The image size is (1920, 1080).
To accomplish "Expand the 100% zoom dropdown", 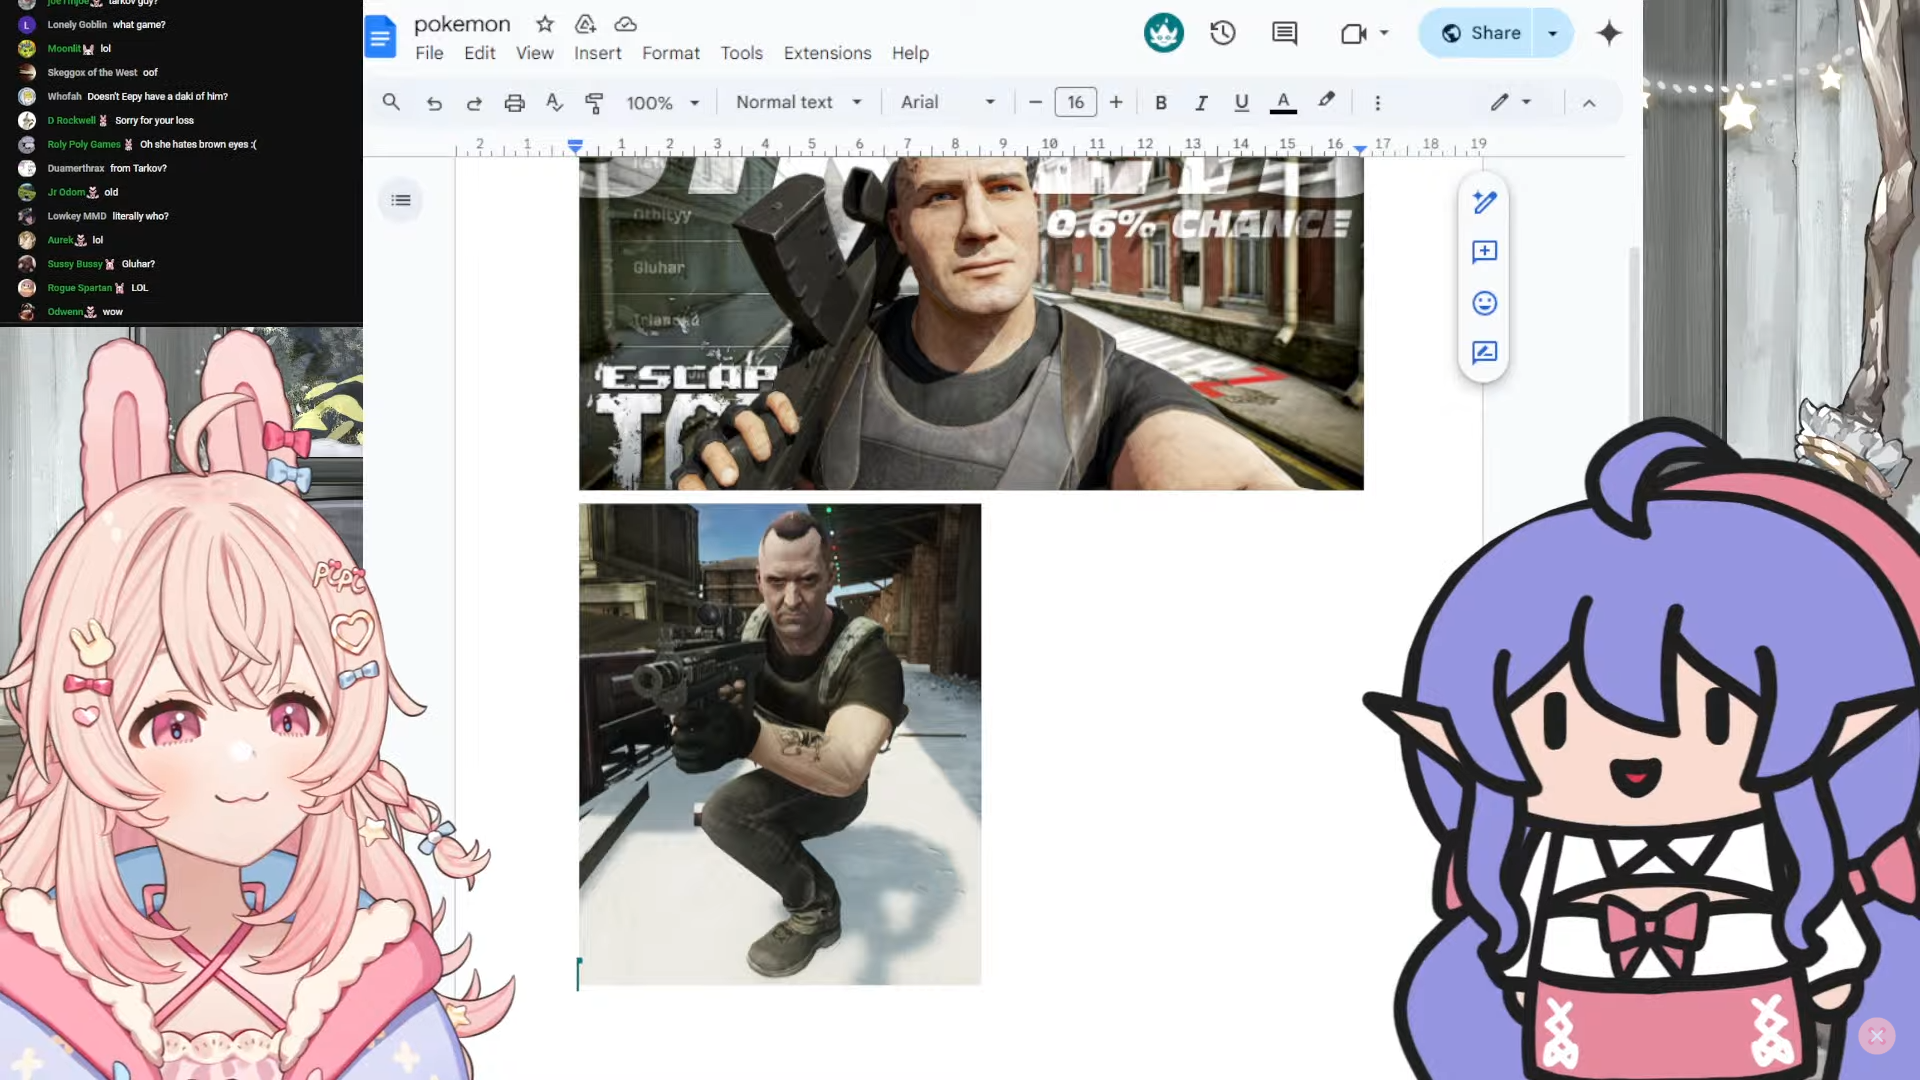I will (x=662, y=102).
